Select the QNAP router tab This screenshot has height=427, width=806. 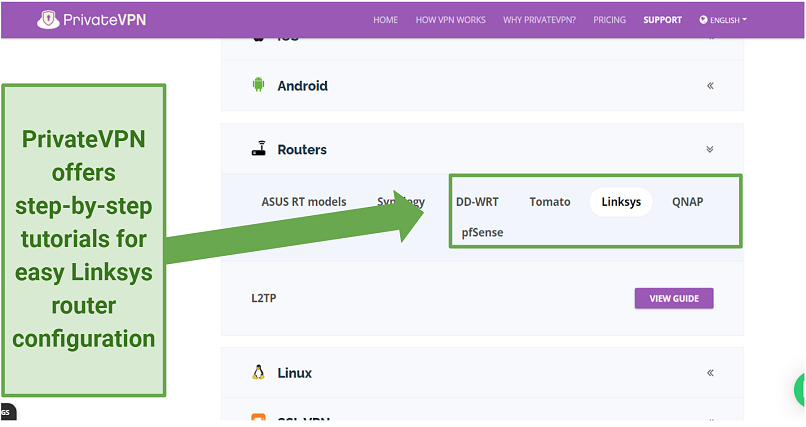687,202
